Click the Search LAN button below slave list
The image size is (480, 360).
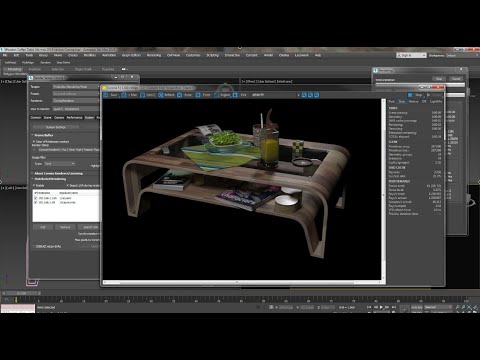[x=90, y=227]
